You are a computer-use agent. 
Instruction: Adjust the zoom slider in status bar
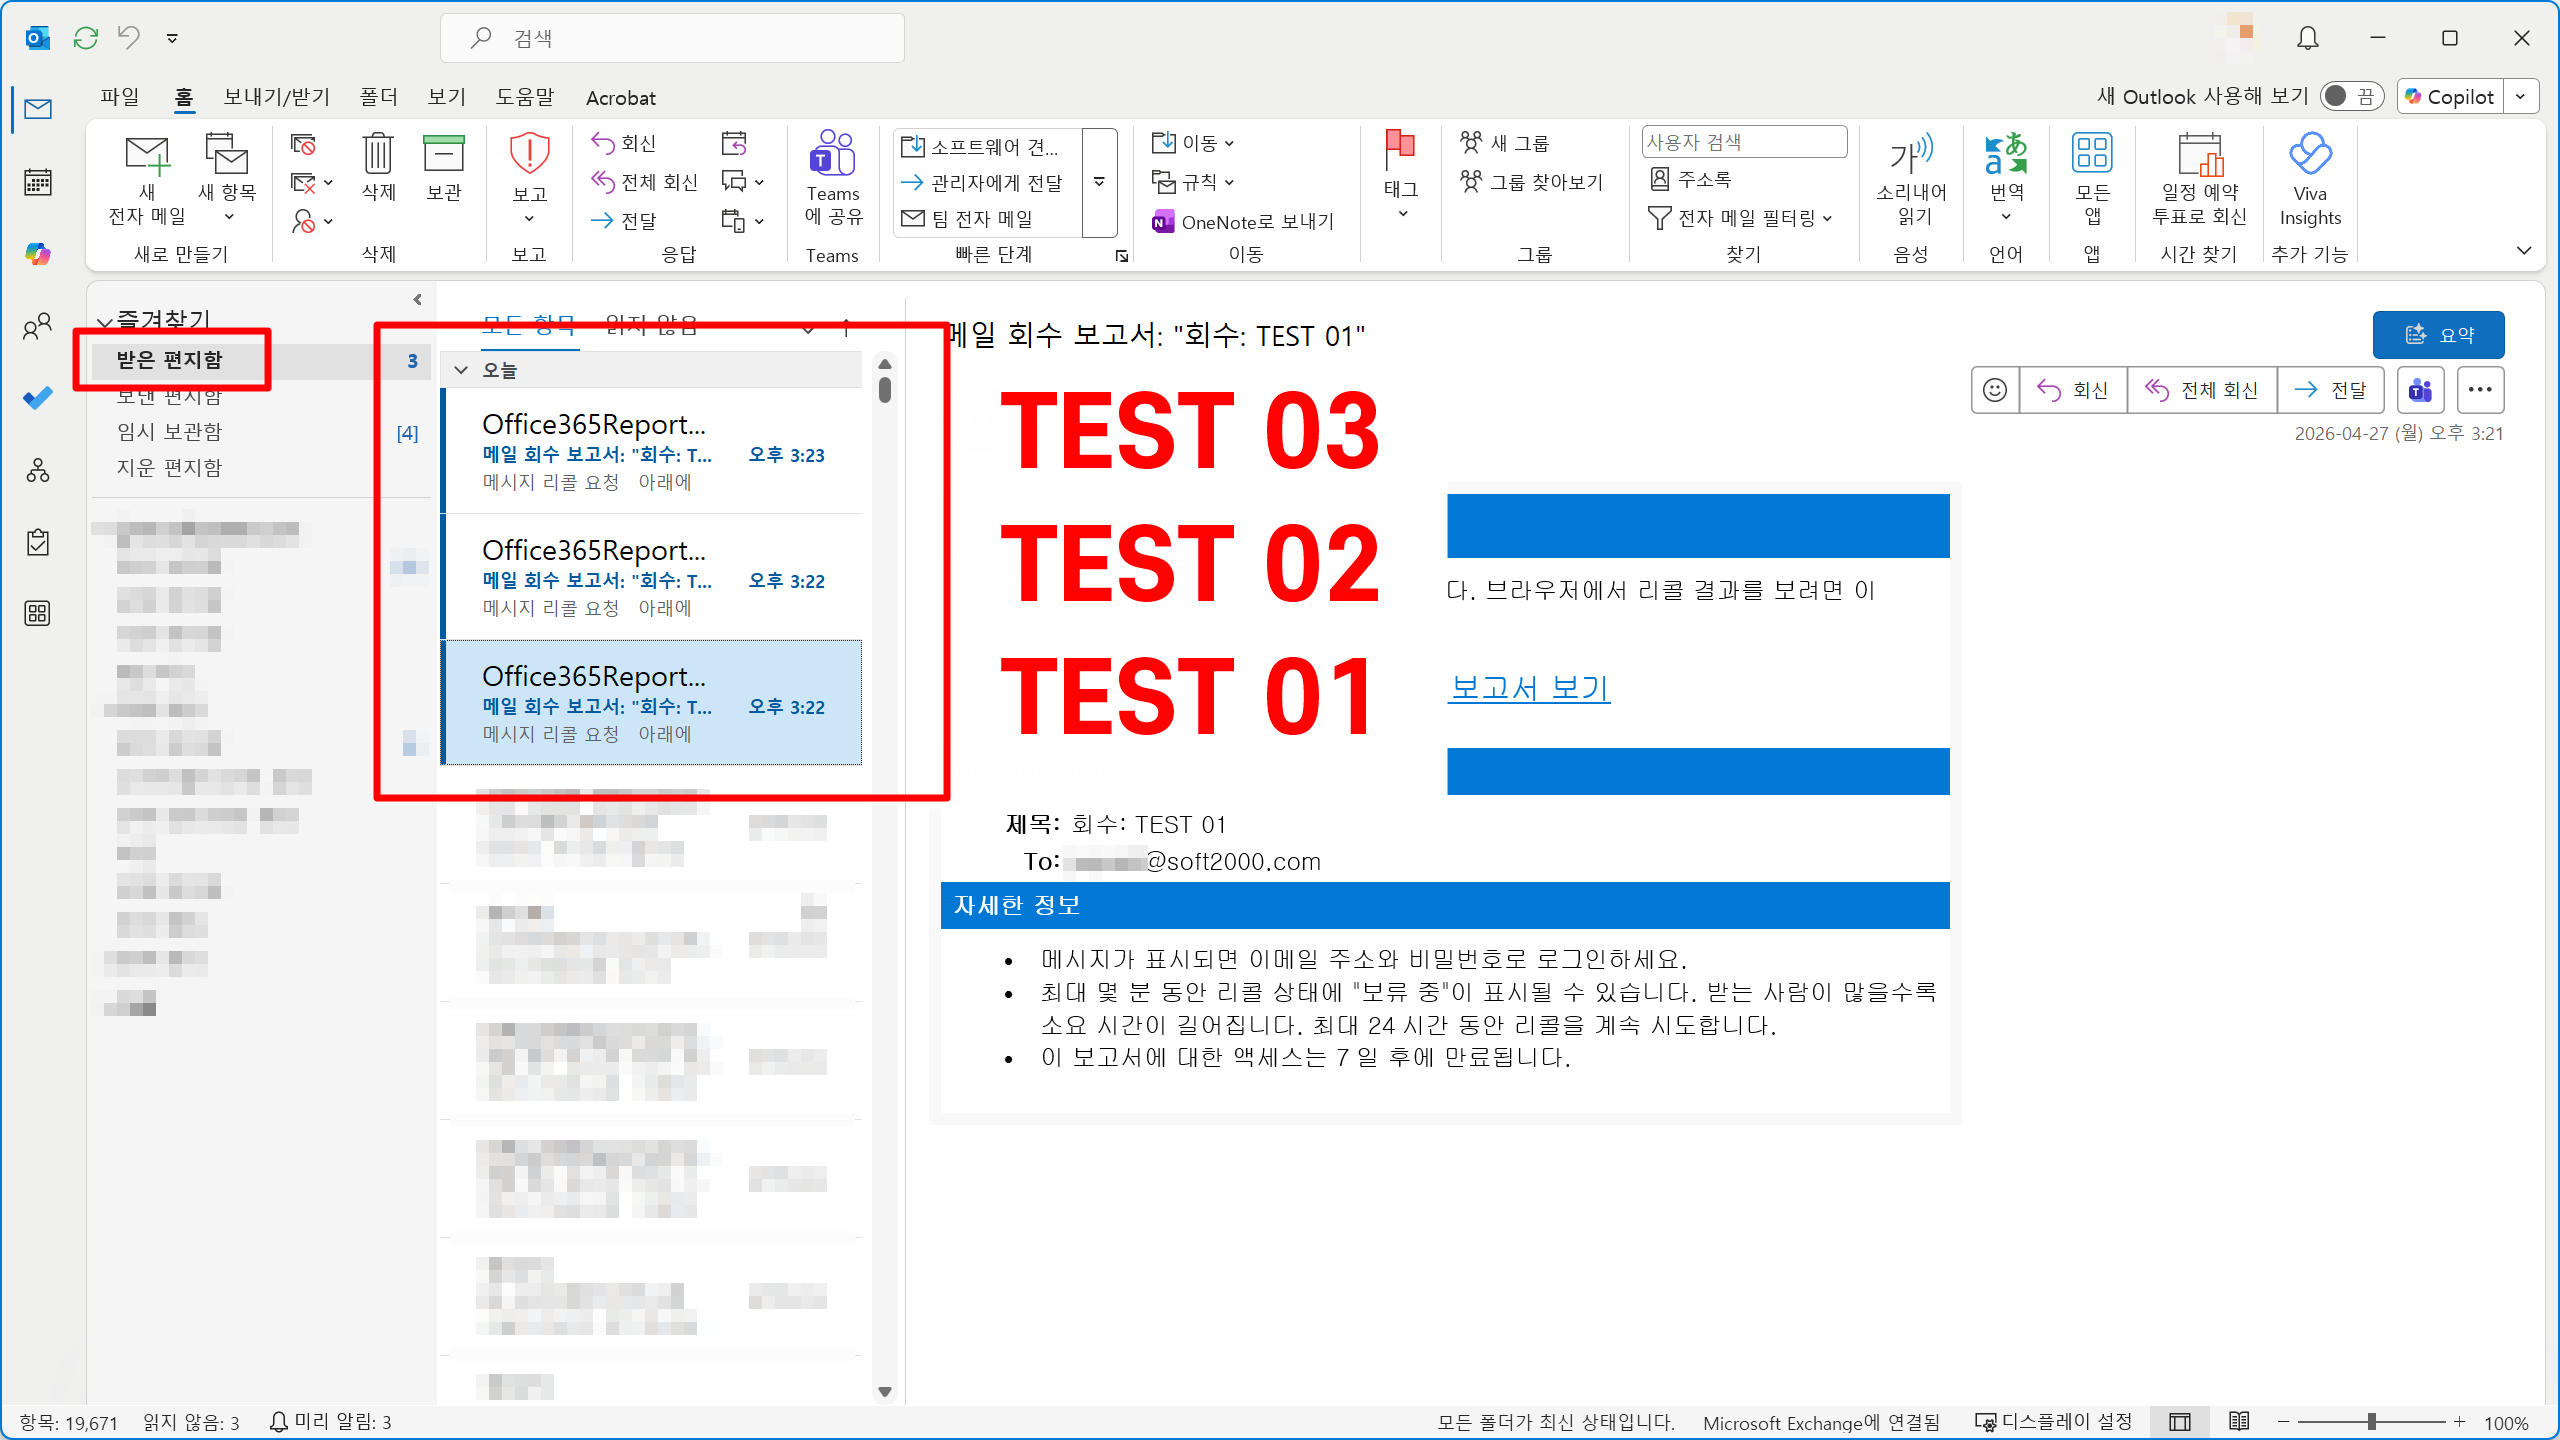(2372, 1421)
